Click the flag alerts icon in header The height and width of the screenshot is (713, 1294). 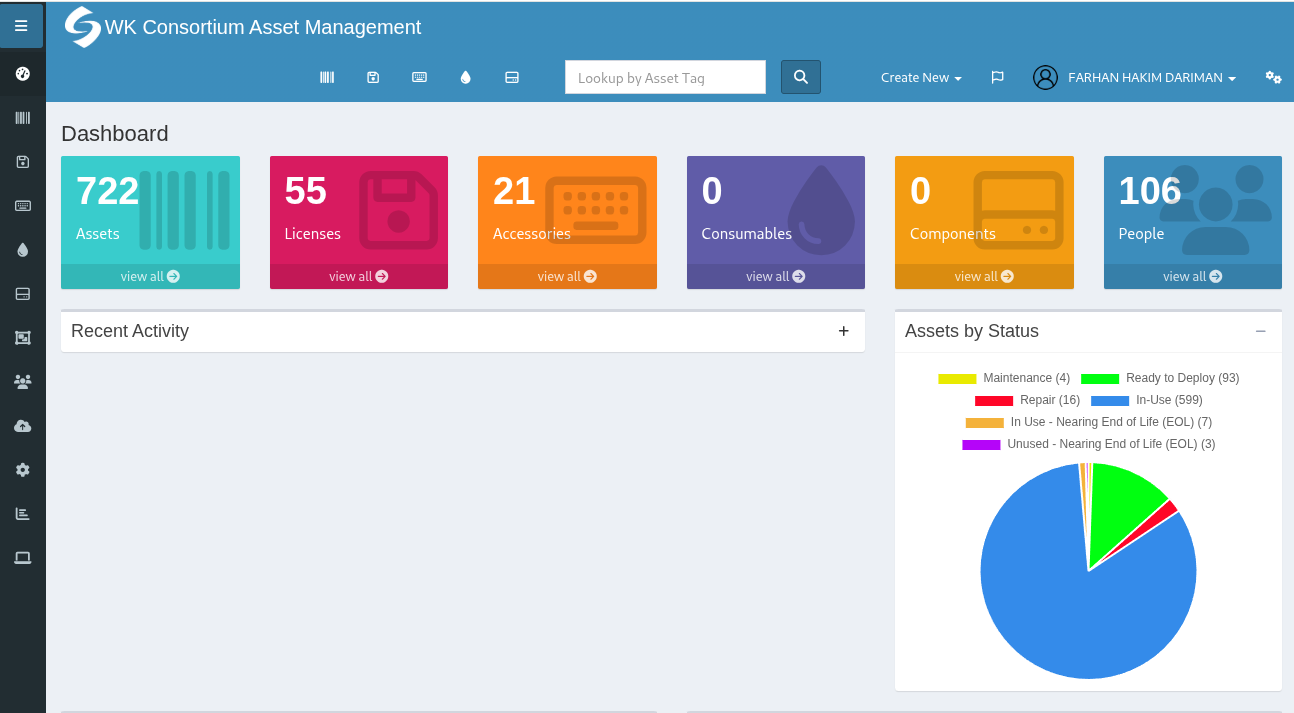[997, 77]
